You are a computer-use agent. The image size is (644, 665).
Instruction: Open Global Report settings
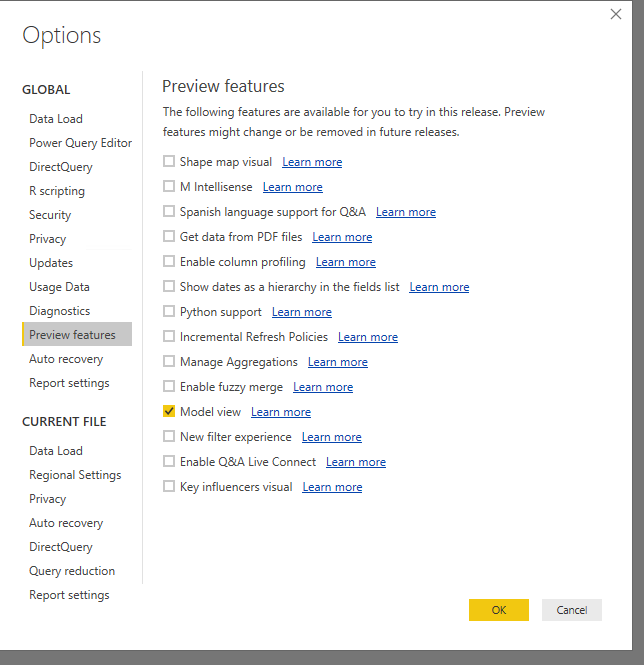coord(69,383)
